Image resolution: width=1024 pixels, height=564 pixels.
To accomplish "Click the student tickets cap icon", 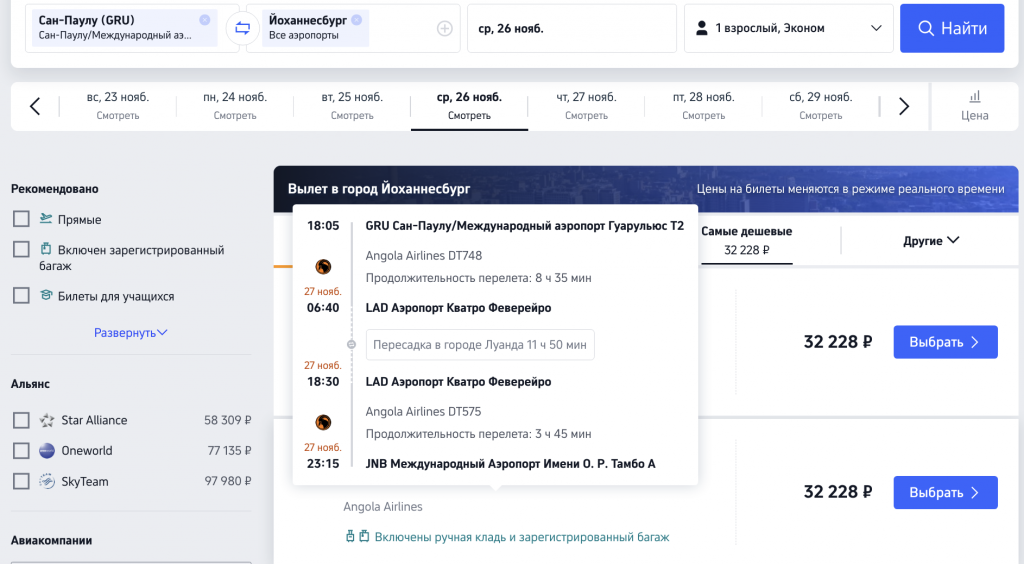I will tap(46, 295).
